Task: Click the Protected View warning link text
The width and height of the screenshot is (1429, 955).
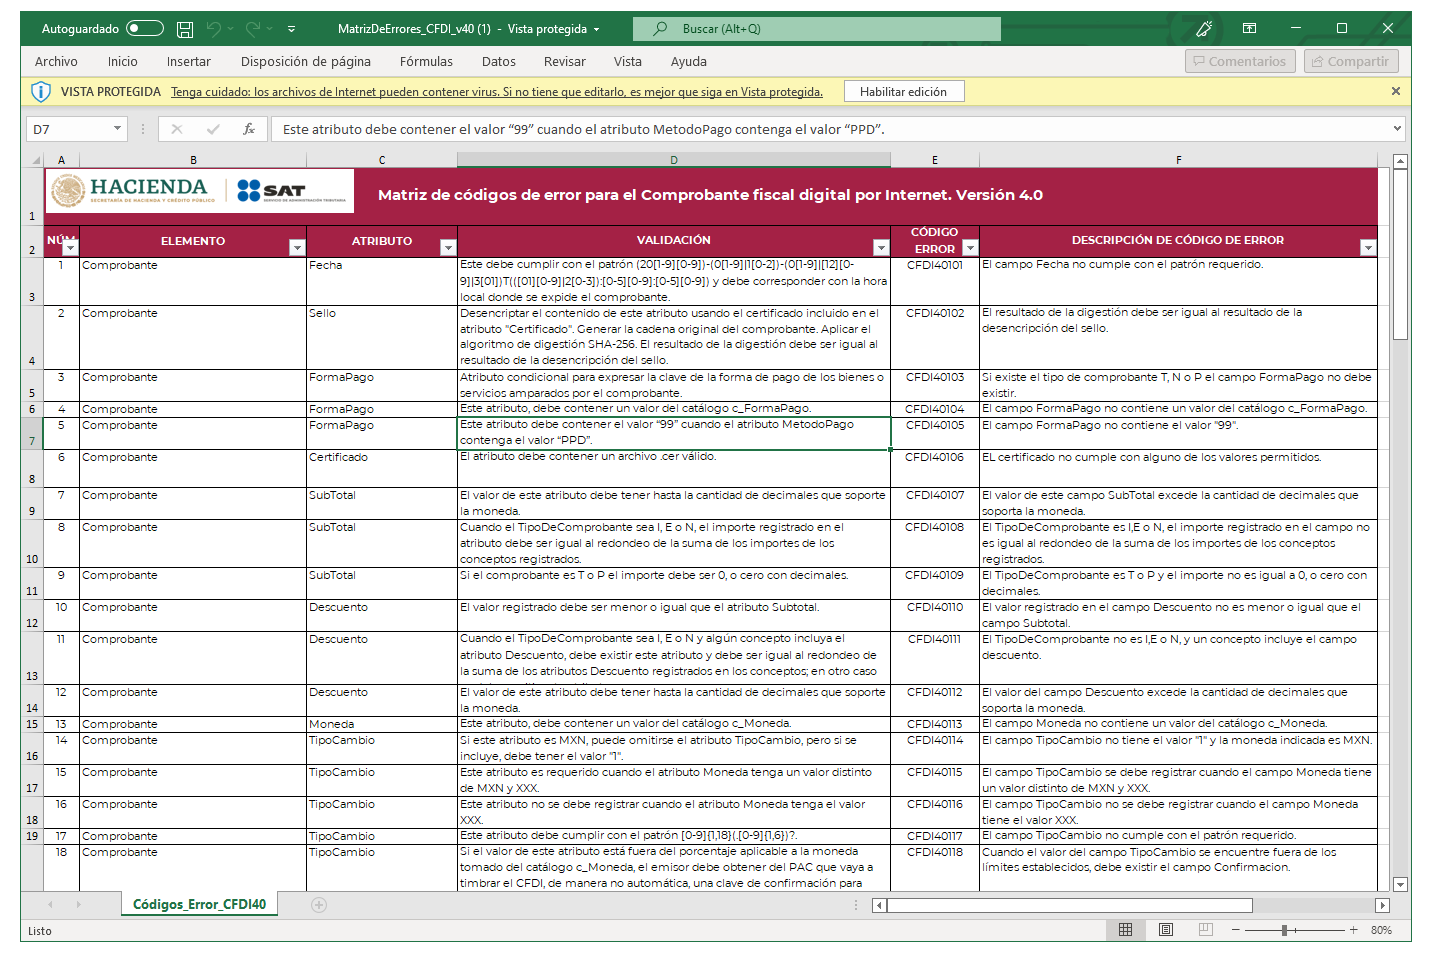Action: click(x=496, y=92)
